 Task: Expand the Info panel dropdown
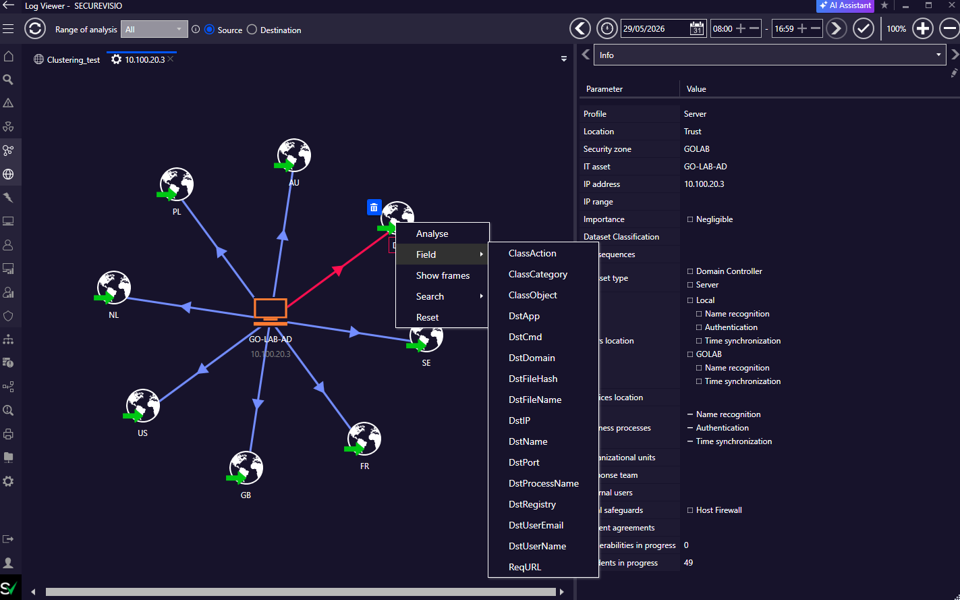click(x=770, y=55)
